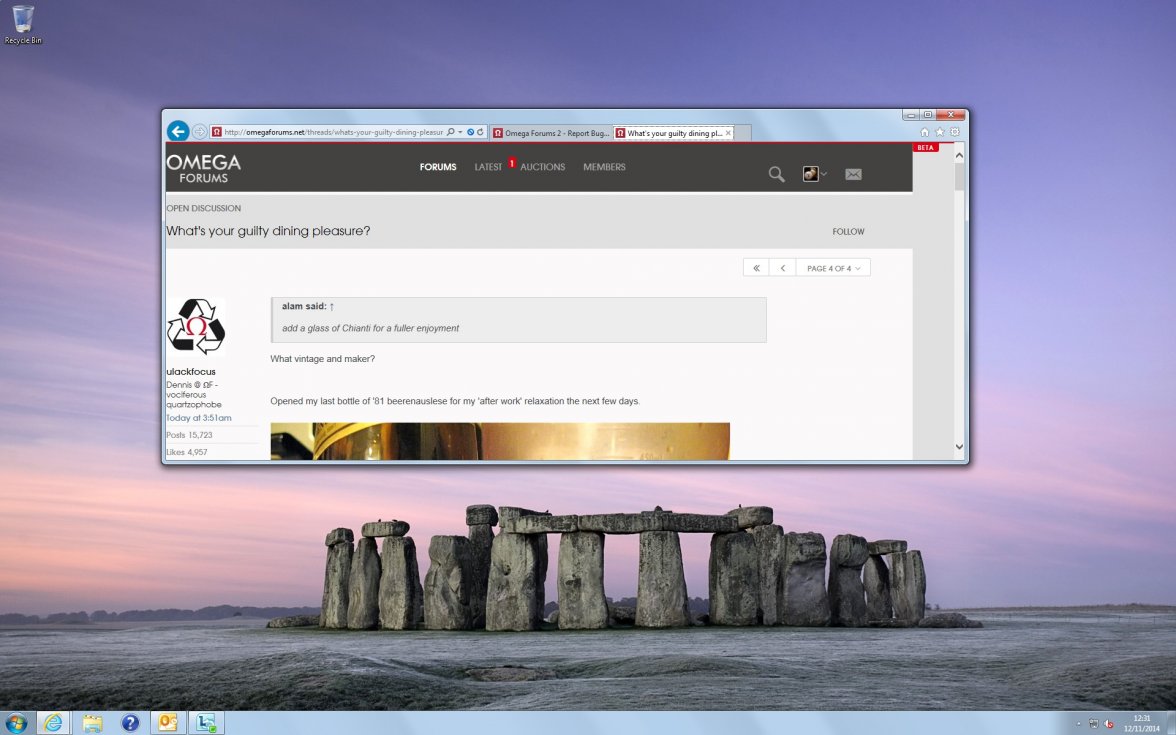Open Windows Explorer from the taskbar
This screenshot has height=735, width=1176.
click(x=91, y=722)
